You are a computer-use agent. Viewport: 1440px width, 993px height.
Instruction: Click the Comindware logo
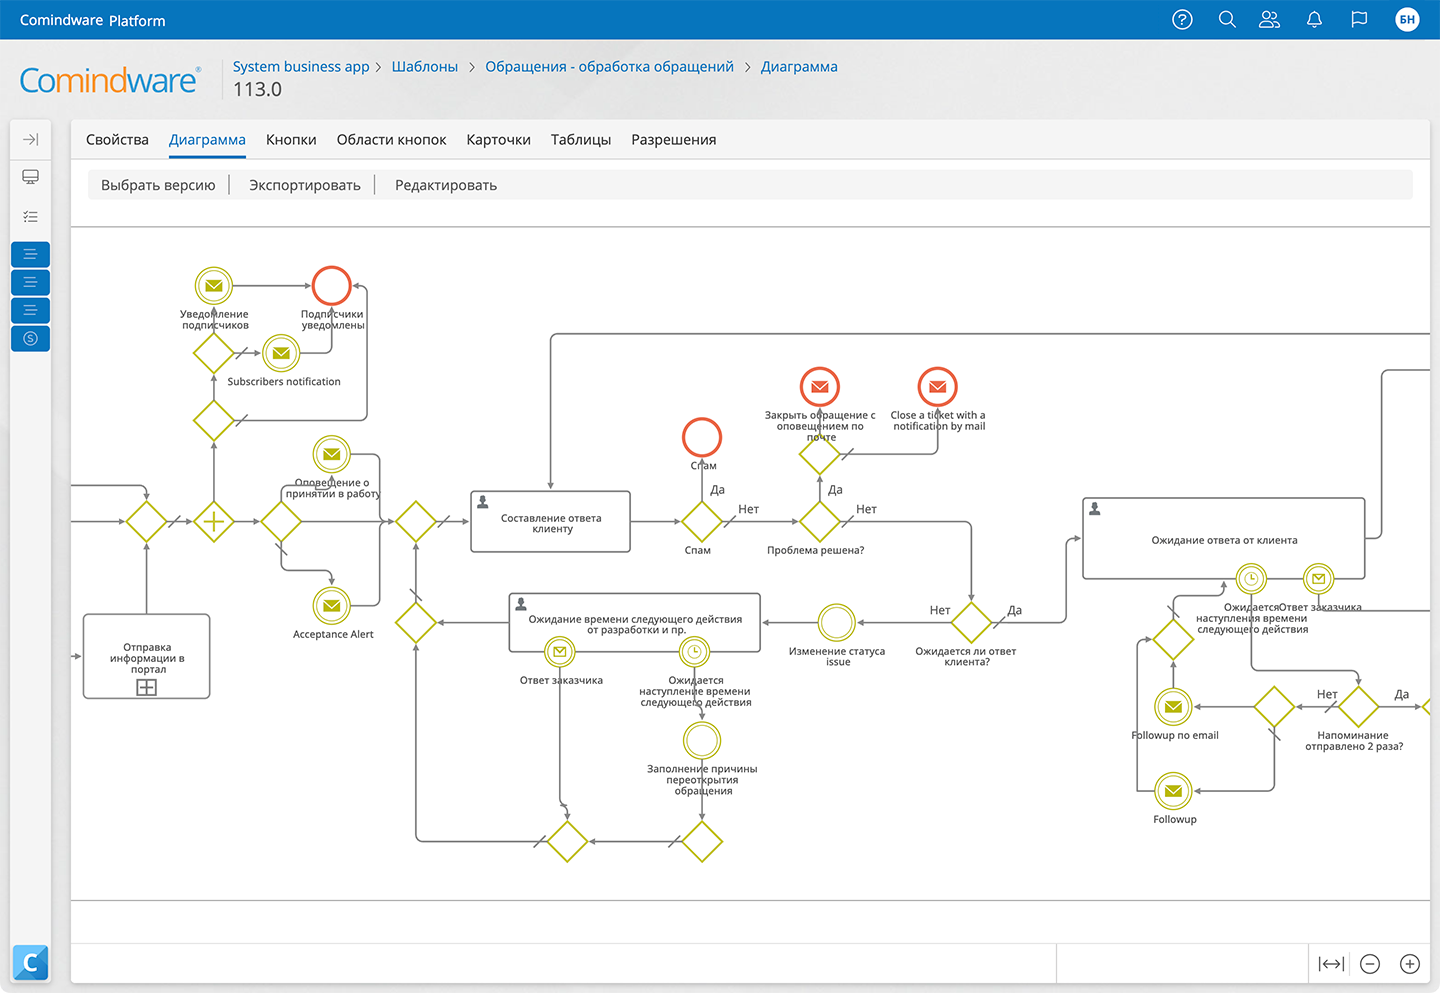[x=110, y=80]
